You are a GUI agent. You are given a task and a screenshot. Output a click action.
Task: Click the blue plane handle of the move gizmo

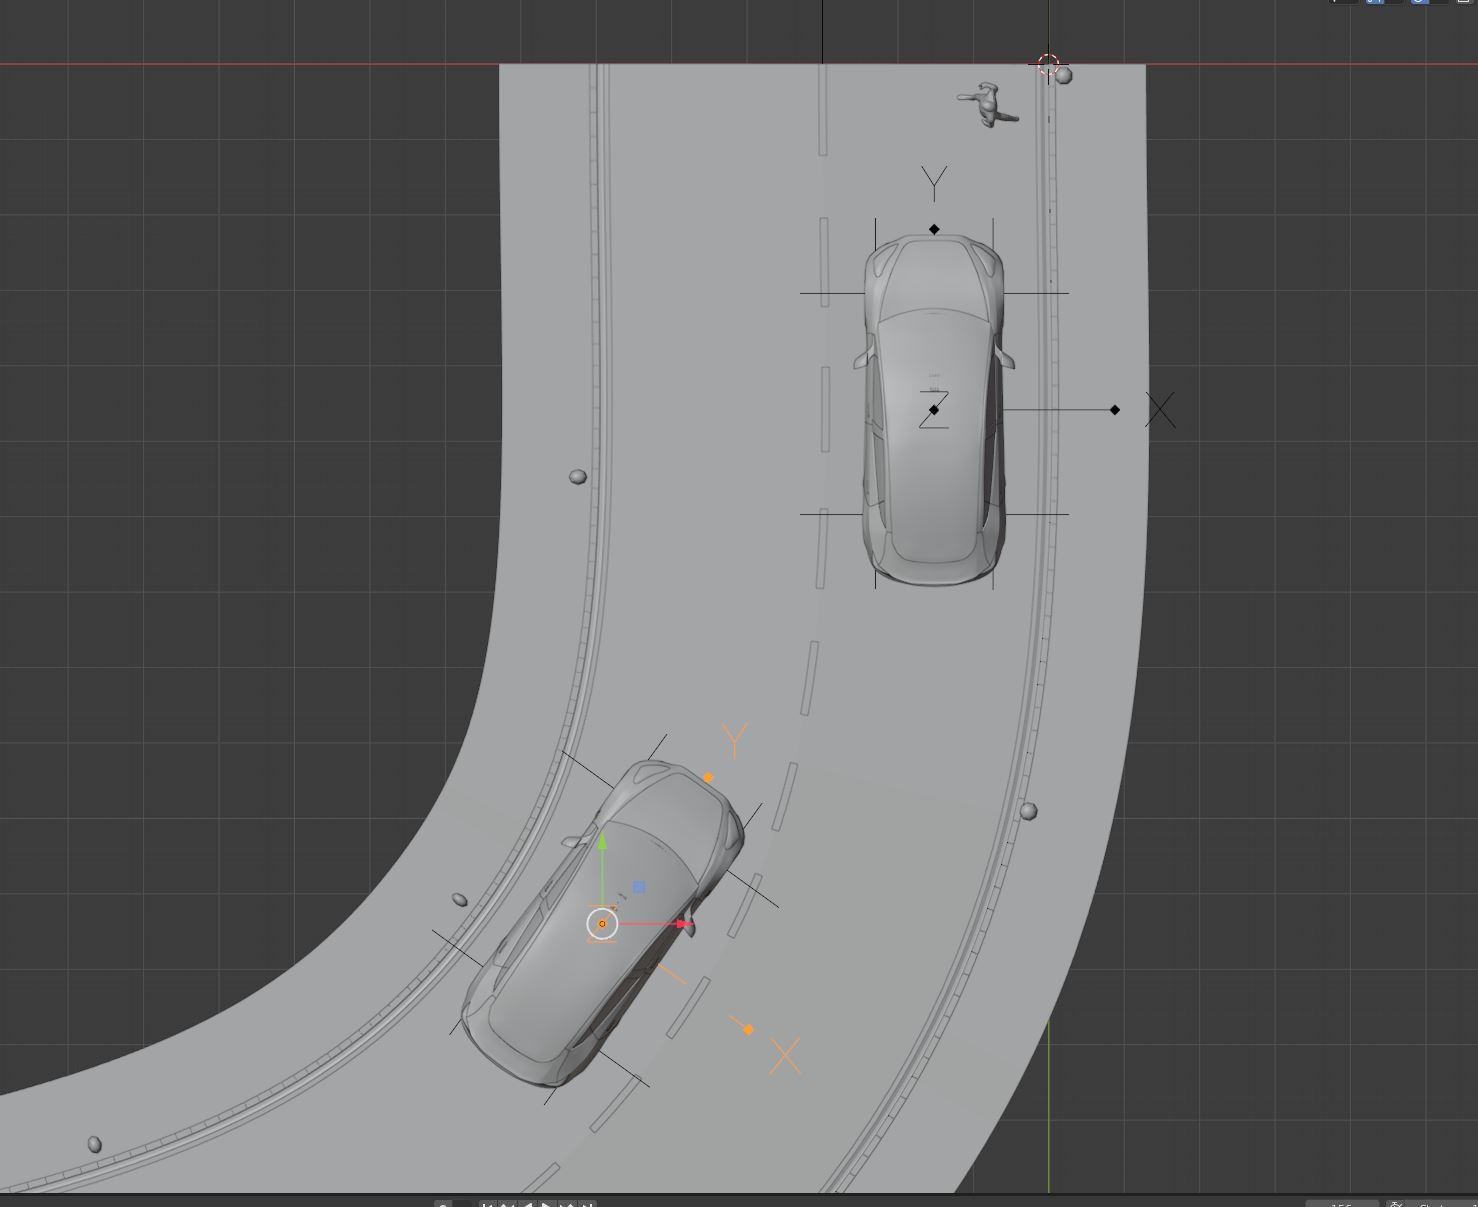[x=639, y=887]
